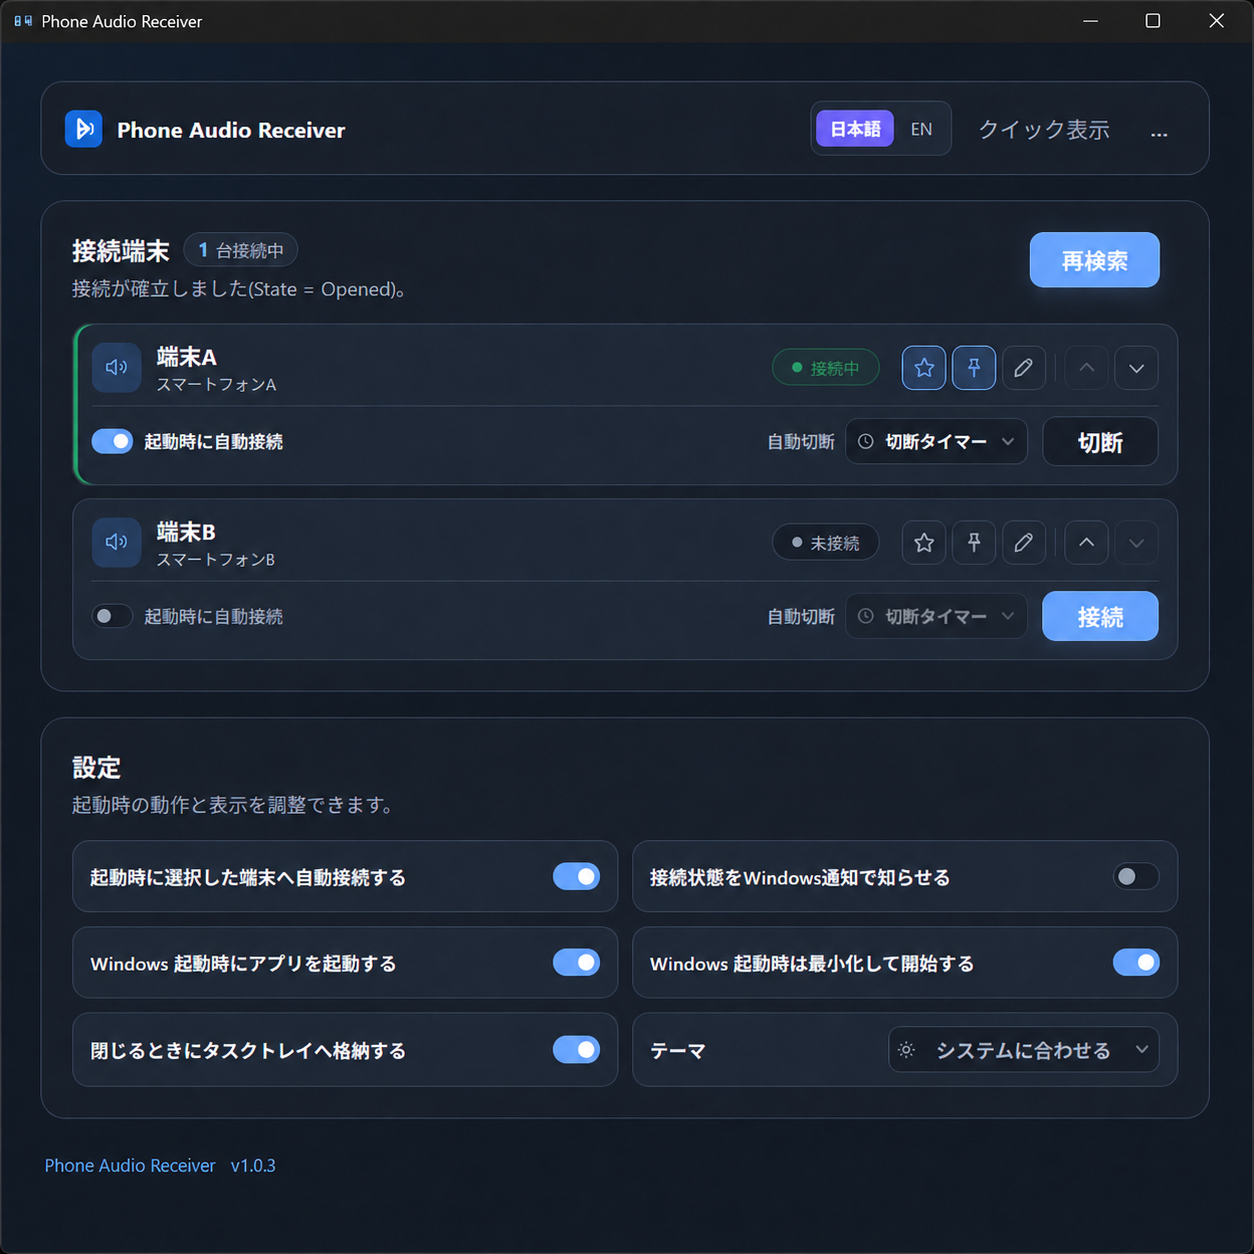Move 端末B down in the list
Screen dimensions: 1254x1254
coord(1137,543)
